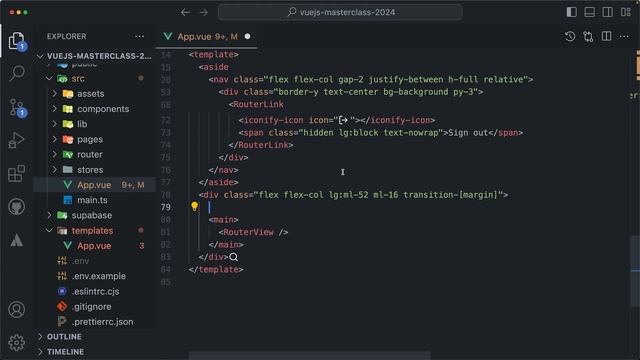Image resolution: width=640 pixels, height=360 pixels.
Task: Open the .gitignore file
Action: [94, 307]
